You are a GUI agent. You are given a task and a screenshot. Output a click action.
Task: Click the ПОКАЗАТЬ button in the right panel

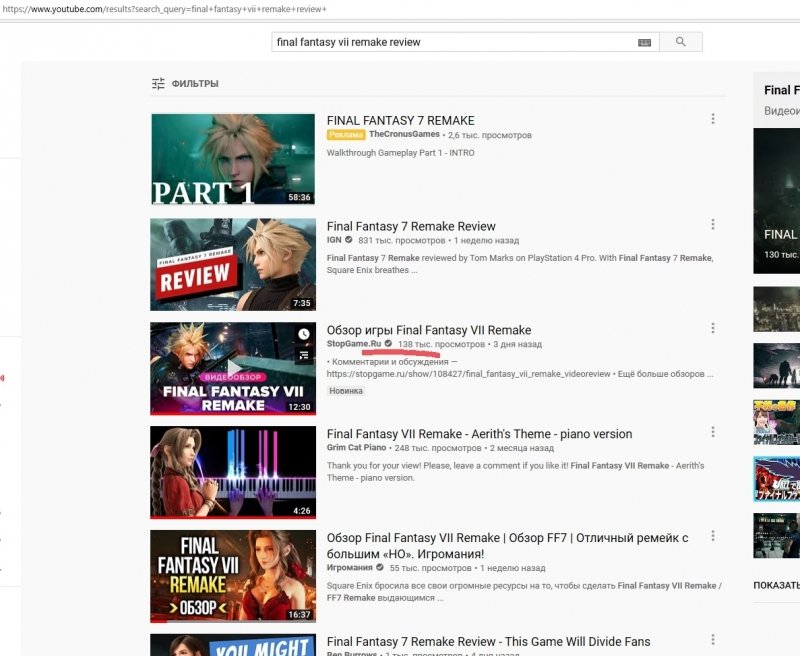pyautogui.click(x=777, y=585)
